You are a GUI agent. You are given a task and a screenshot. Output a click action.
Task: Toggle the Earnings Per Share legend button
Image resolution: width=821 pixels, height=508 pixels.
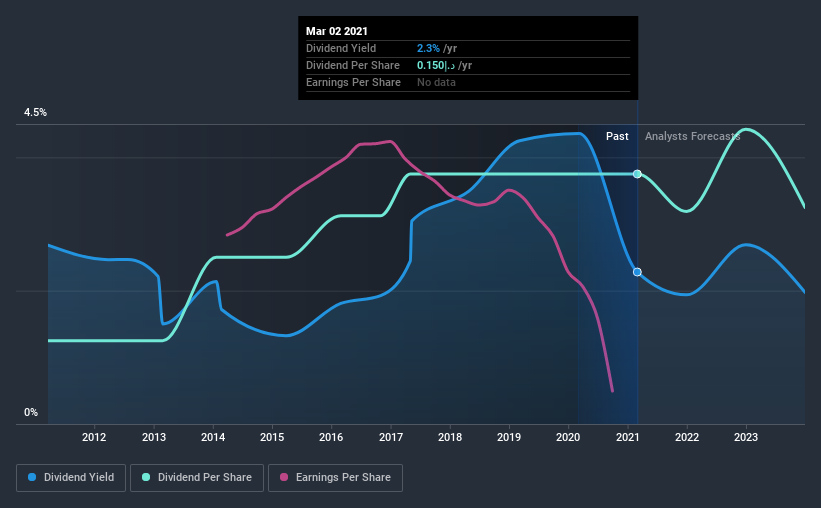335,478
